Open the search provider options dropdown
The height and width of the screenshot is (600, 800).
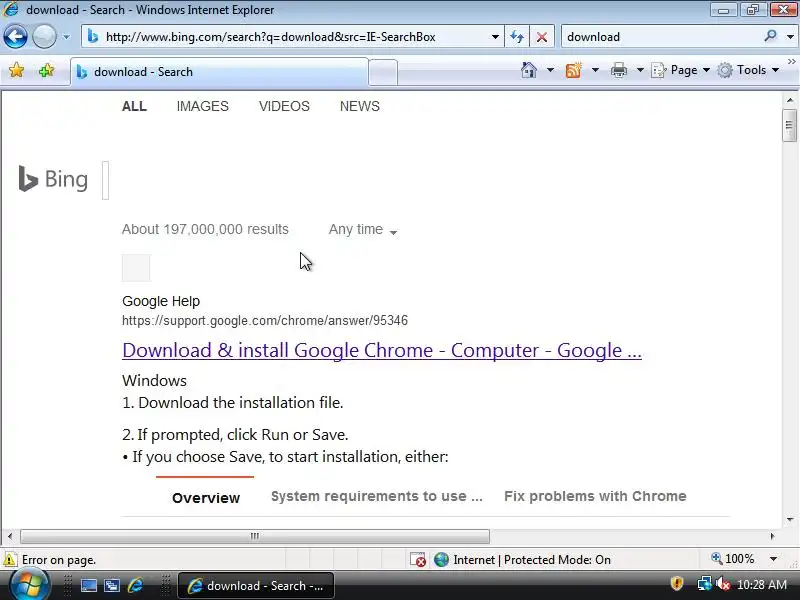pos(790,37)
